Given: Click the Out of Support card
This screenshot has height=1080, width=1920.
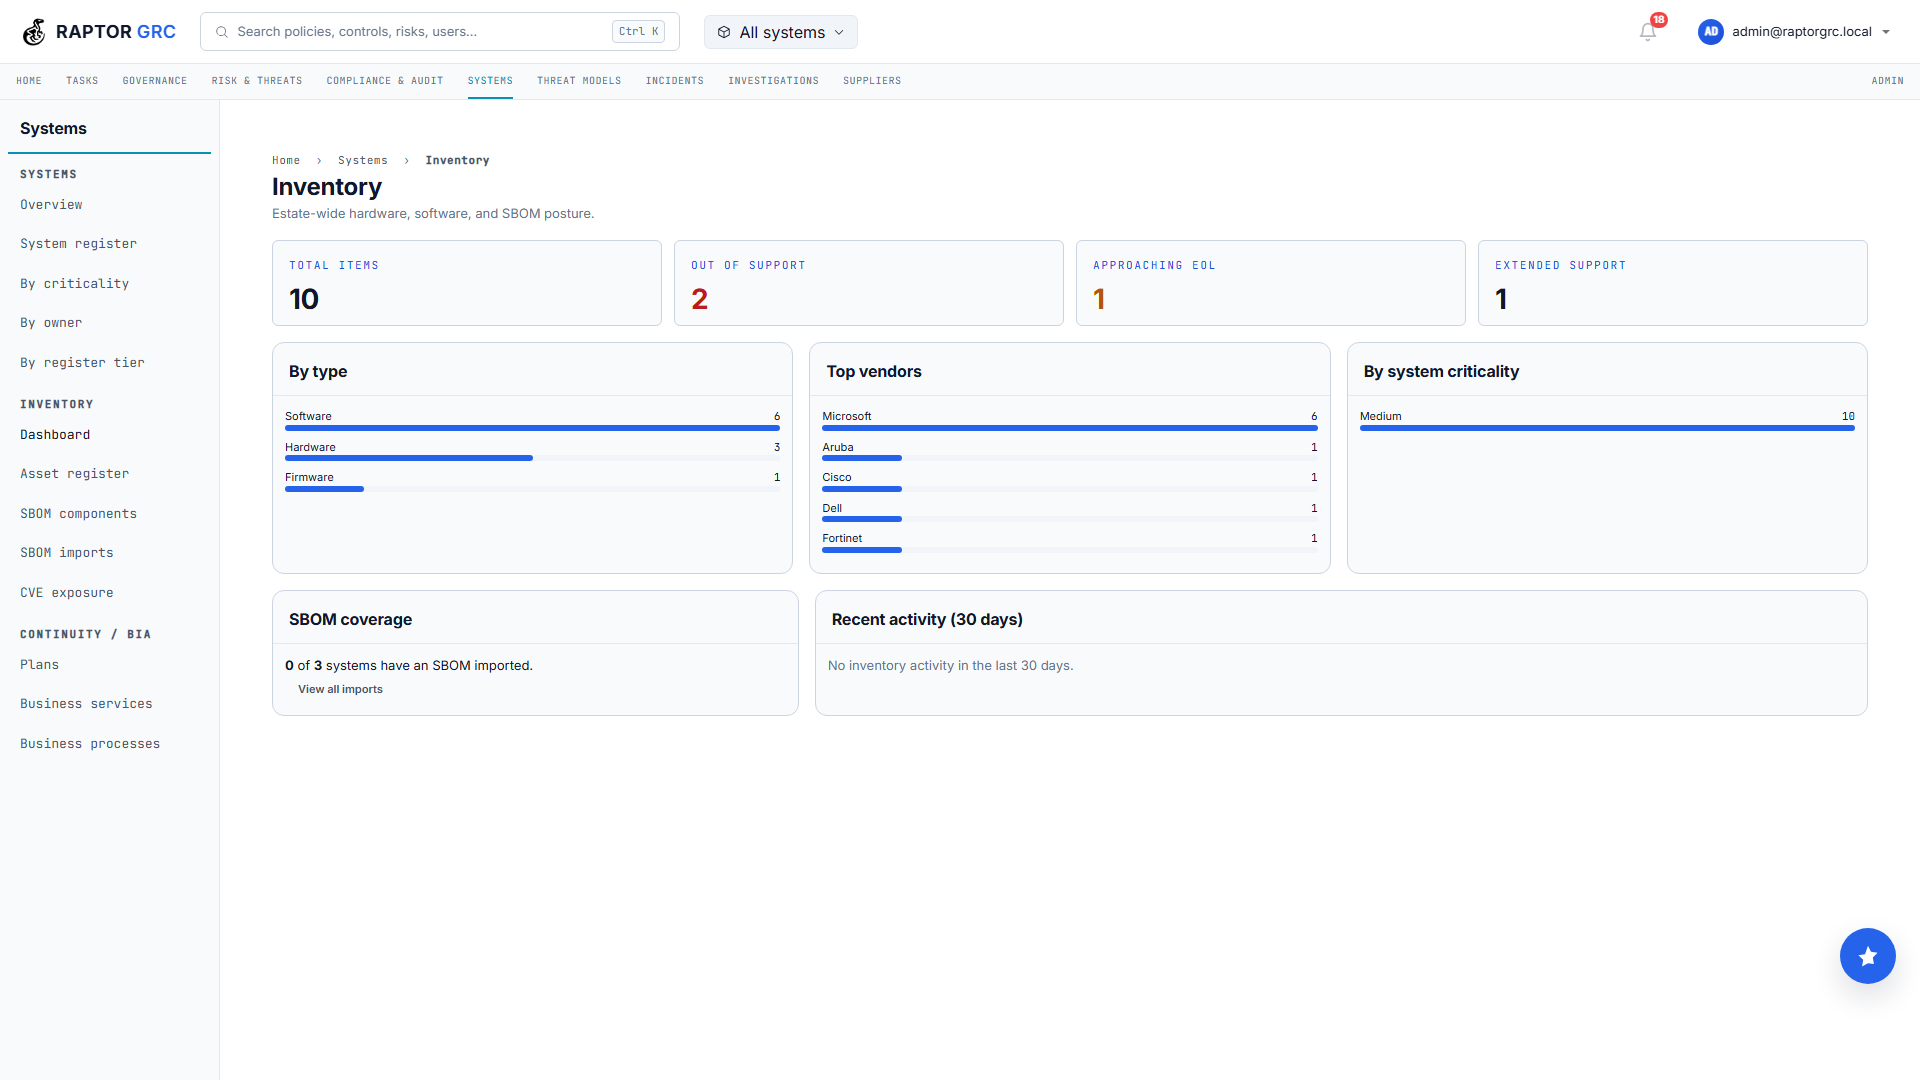Looking at the screenshot, I should (x=868, y=283).
